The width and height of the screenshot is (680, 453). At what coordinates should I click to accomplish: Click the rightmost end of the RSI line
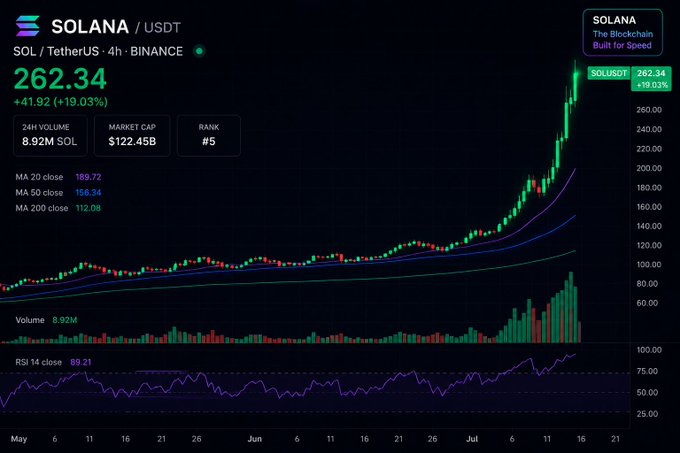click(x=575, y=354)
